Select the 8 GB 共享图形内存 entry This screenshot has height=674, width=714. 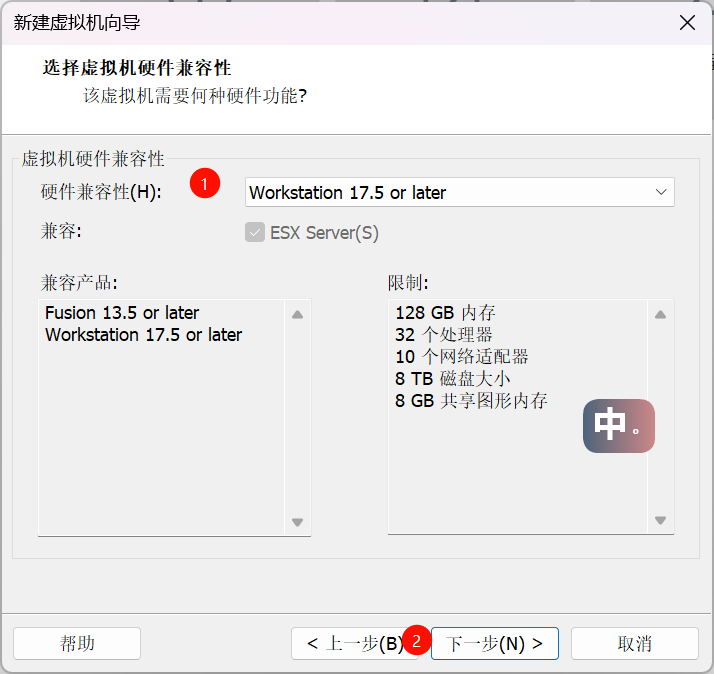tap(471, 401)
